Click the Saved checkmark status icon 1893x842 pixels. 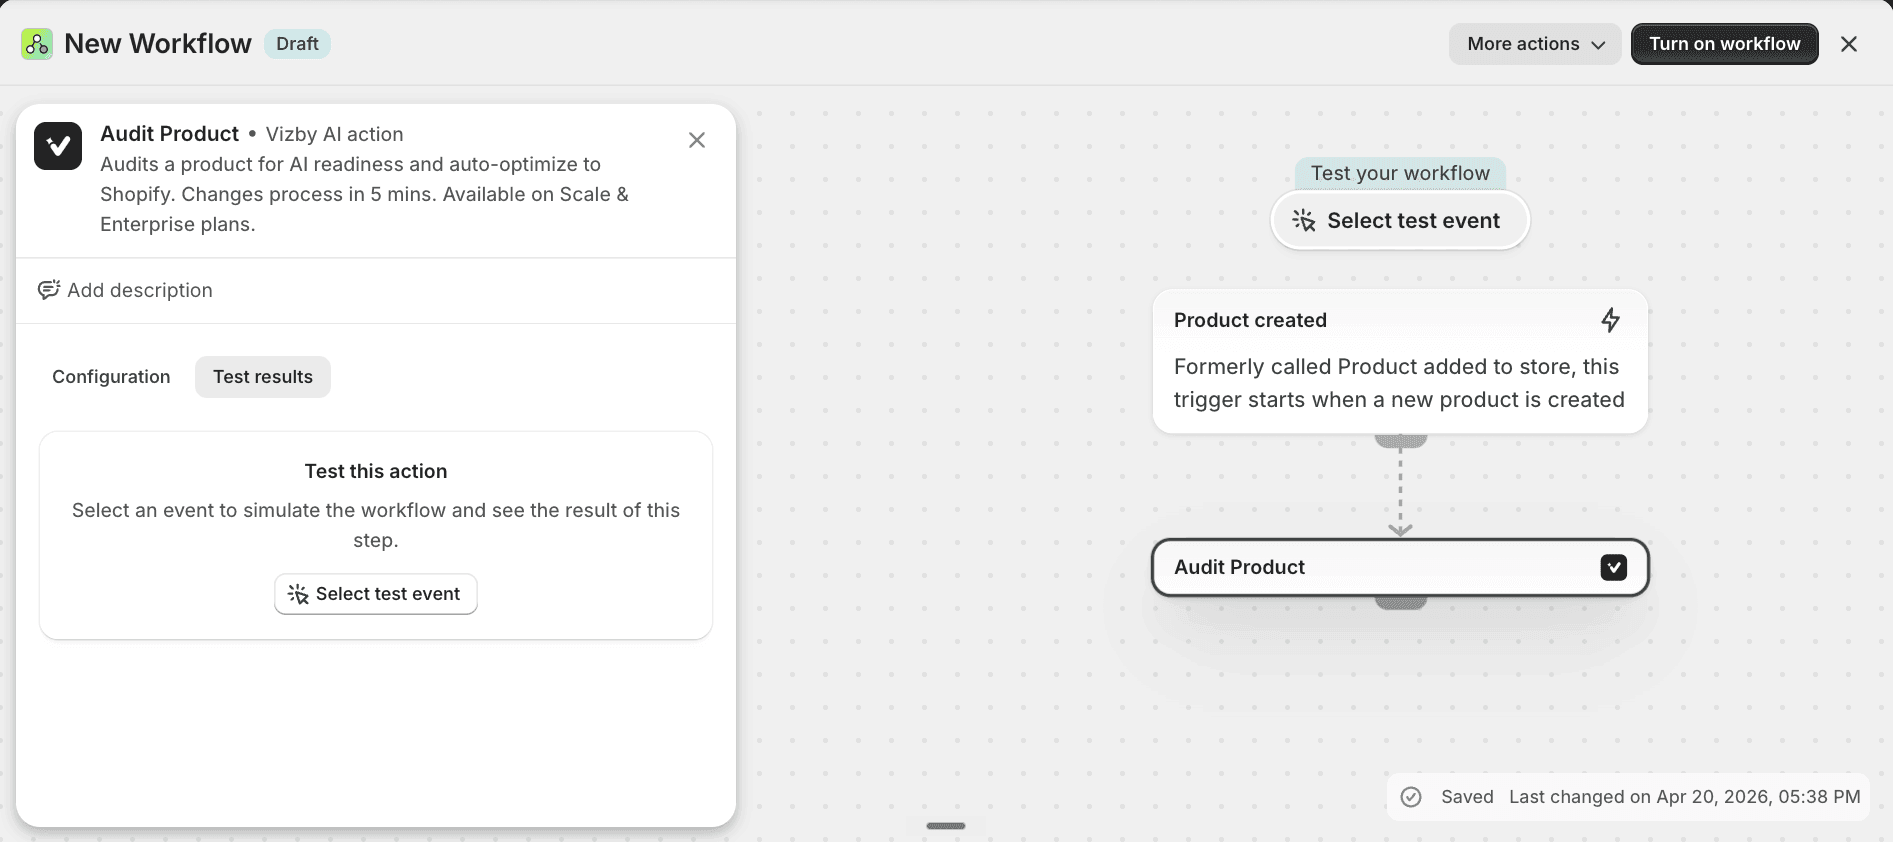1411,797
